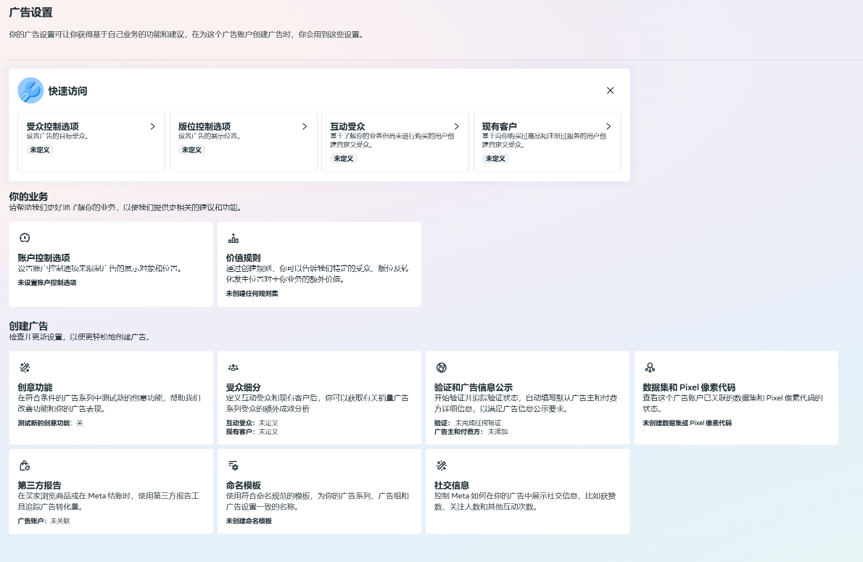Expand the 受众控制选项 chevron
This screenshot has width=863, height=562.
coord(152,127)
